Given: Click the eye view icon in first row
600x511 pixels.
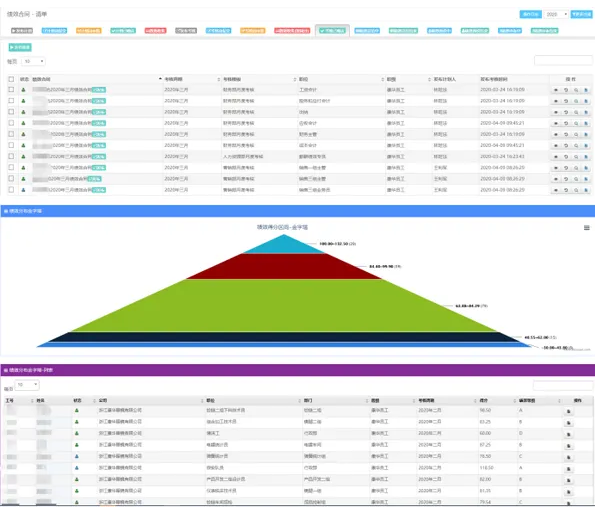Looking at the screenshot, I should pyautogui.click(x=556, y=89).
